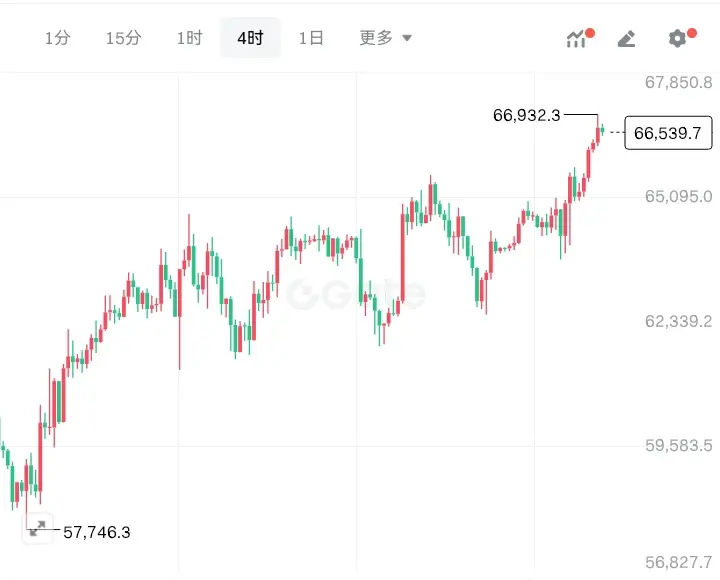Select the 4时 interval tab
This screenshot has width=720, height=580.
click(x=250, y=38)
